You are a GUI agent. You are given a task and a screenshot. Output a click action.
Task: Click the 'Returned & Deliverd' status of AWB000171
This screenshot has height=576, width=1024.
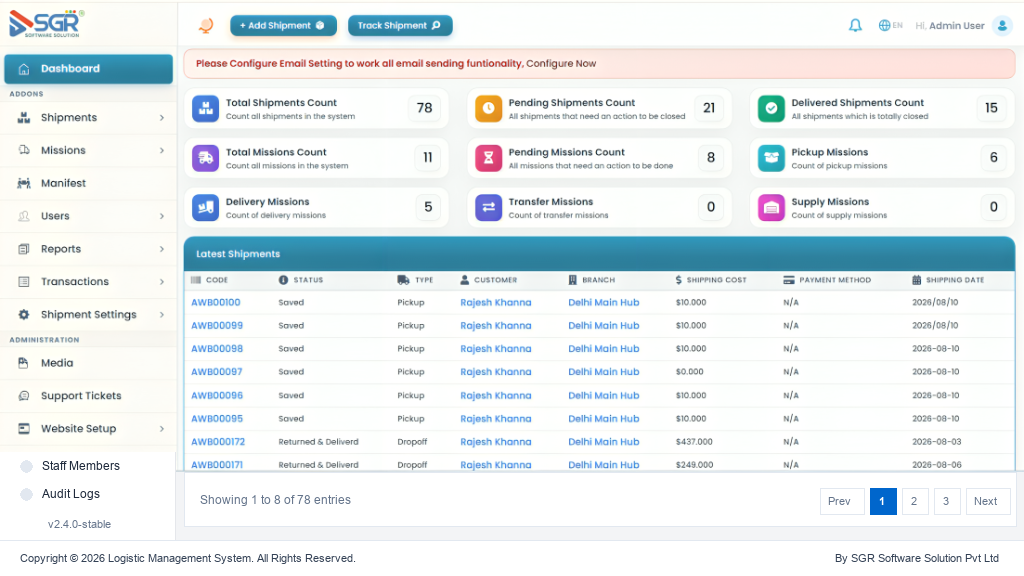pyautogui.click(x=319, y=465)
